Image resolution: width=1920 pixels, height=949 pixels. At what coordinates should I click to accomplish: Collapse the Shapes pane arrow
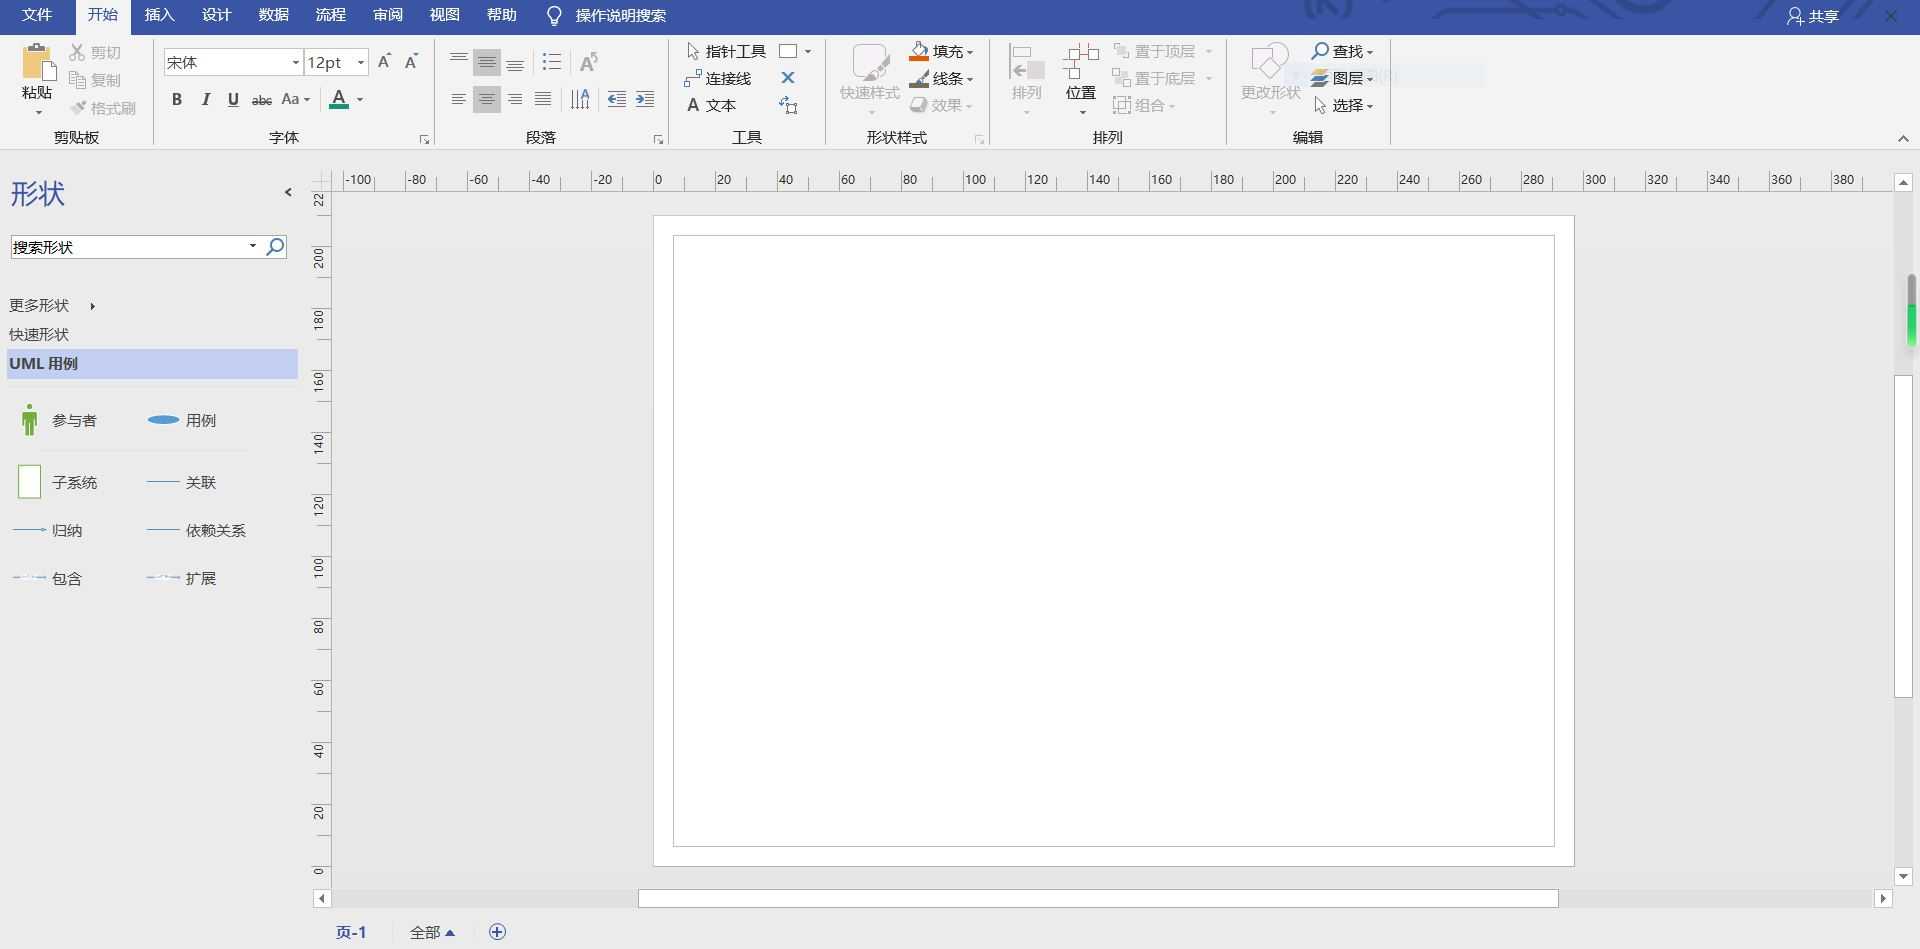[x=288, y=192]
